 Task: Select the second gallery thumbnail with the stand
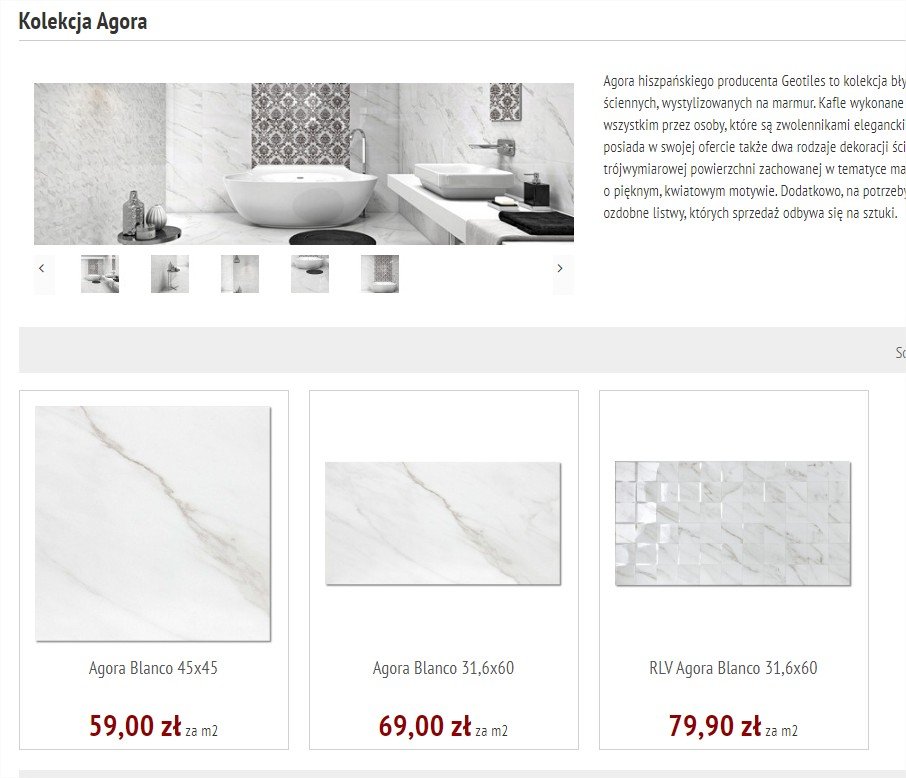[170, 274]
